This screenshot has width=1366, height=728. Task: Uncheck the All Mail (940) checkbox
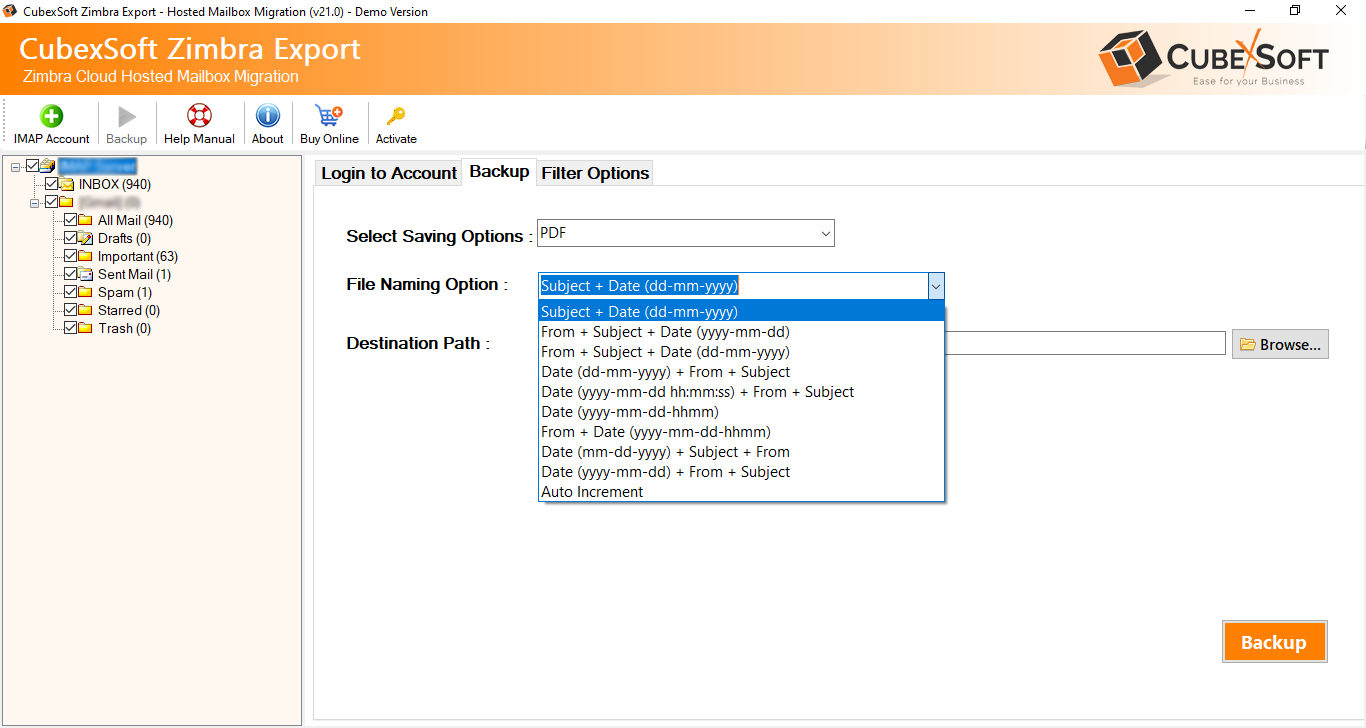coord(71,220)
